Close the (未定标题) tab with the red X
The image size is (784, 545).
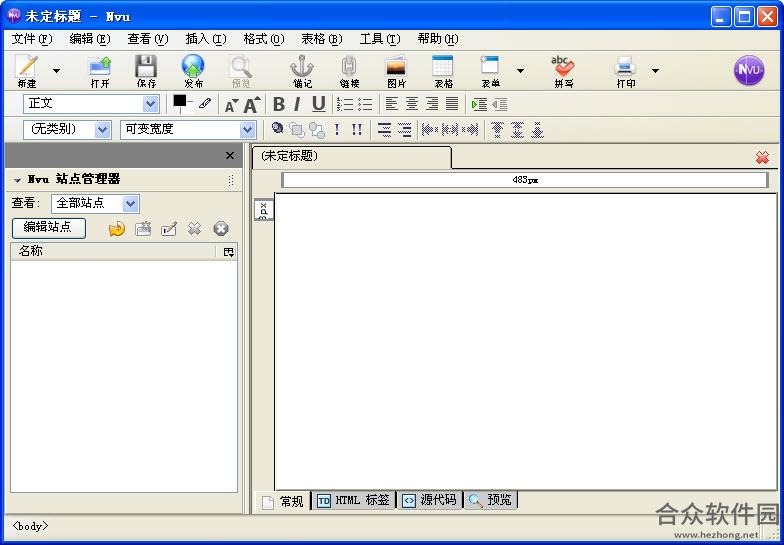[762, 158]
